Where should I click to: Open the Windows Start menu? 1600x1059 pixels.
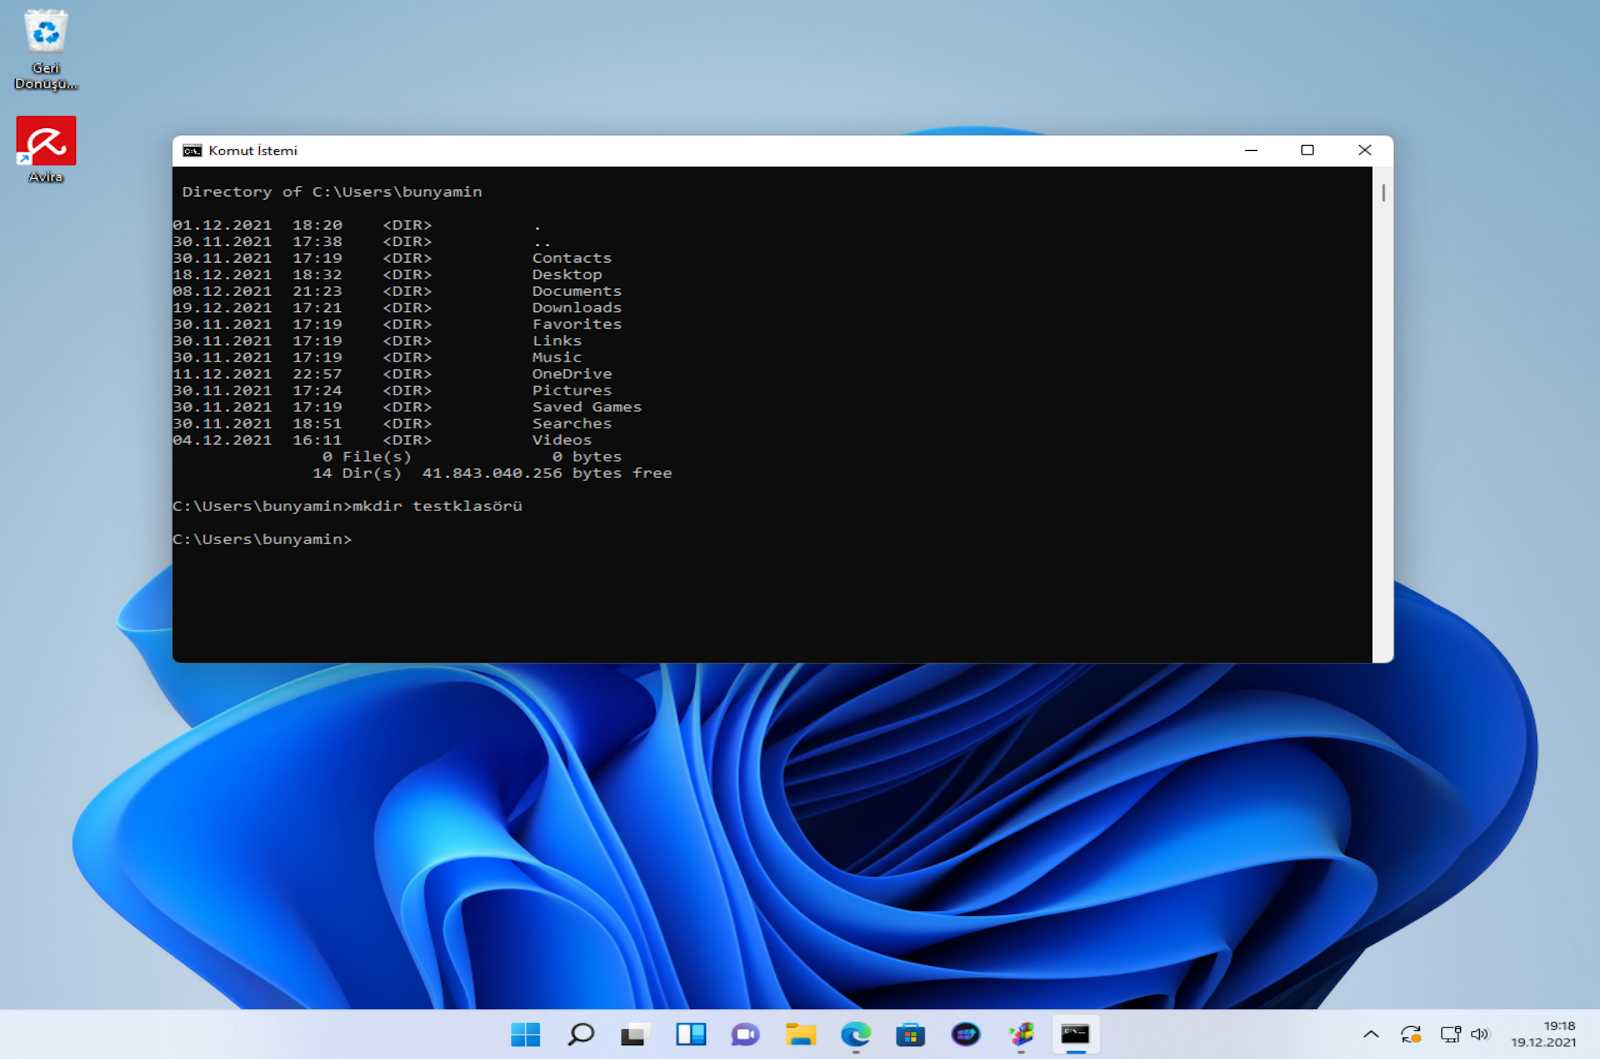click(525, 1034)
